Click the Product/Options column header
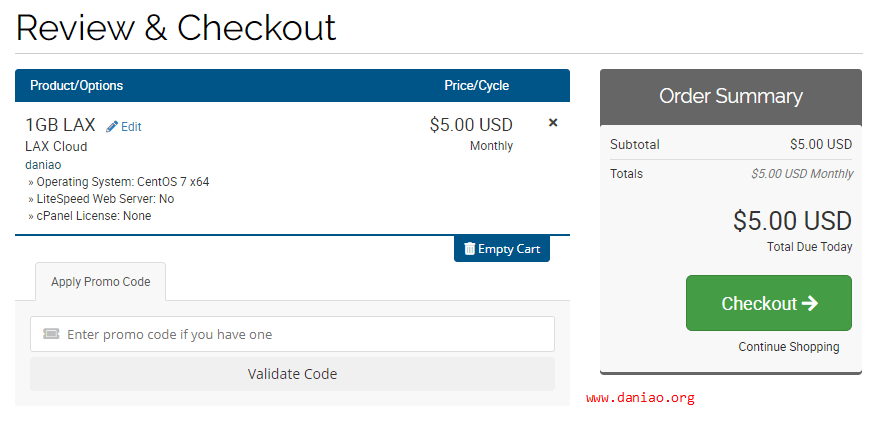 [77, 86]
